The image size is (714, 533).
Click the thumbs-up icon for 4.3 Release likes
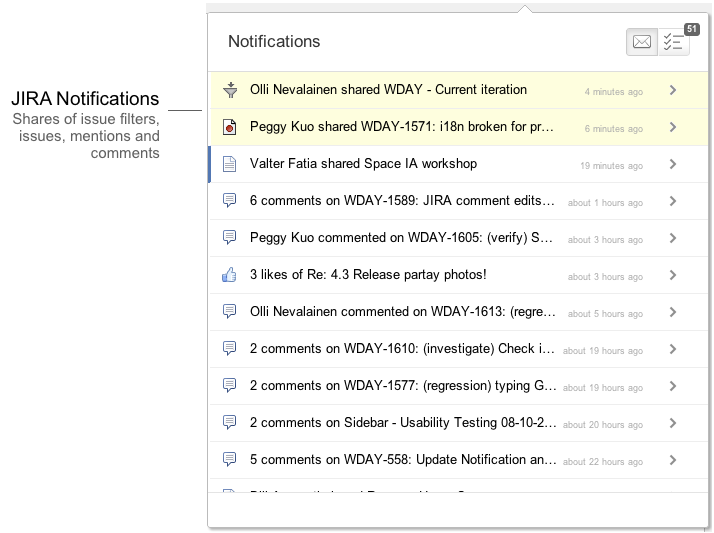point(229,274)
